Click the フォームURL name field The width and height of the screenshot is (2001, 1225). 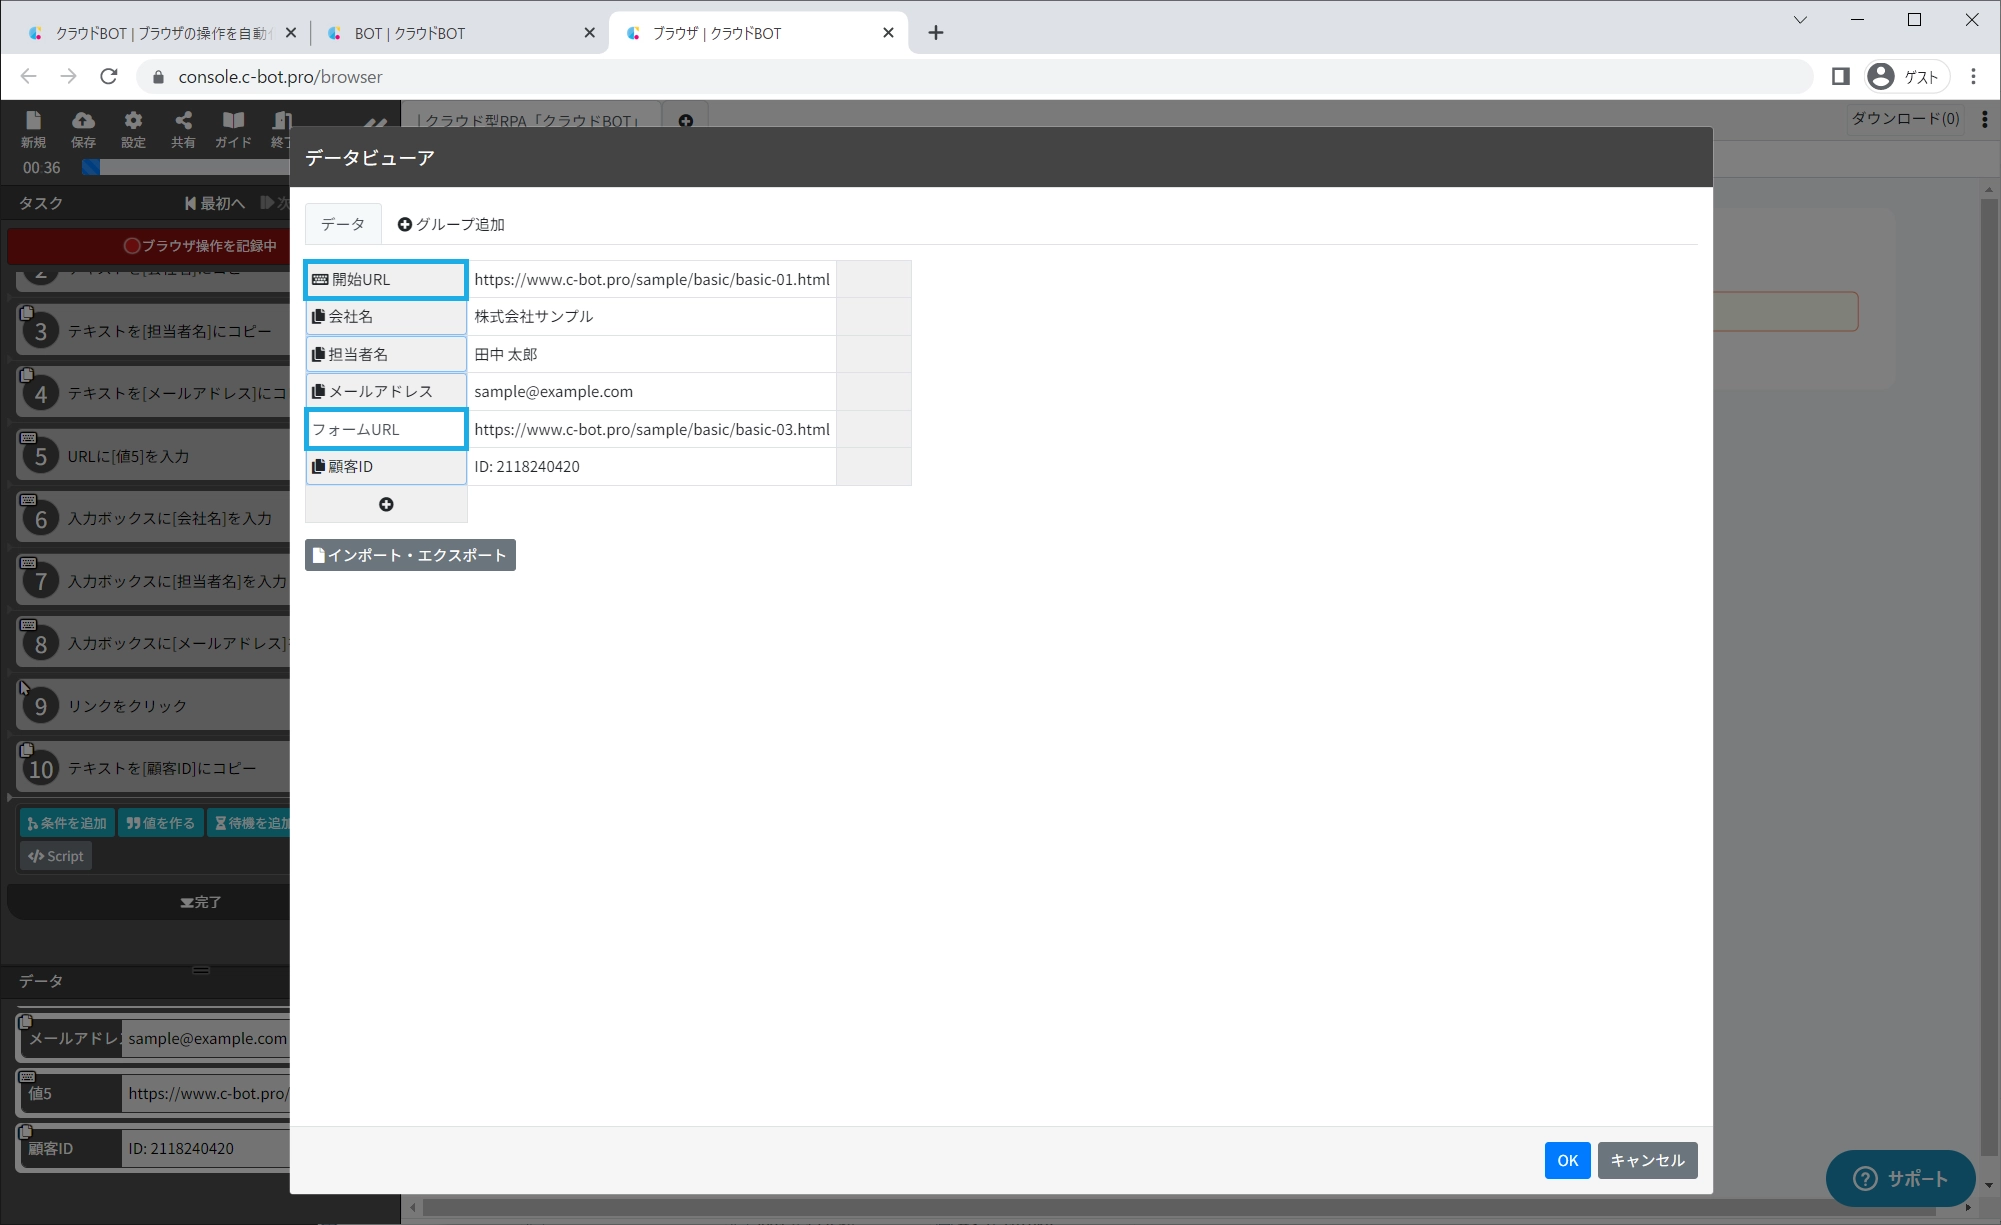click(385, 430)
